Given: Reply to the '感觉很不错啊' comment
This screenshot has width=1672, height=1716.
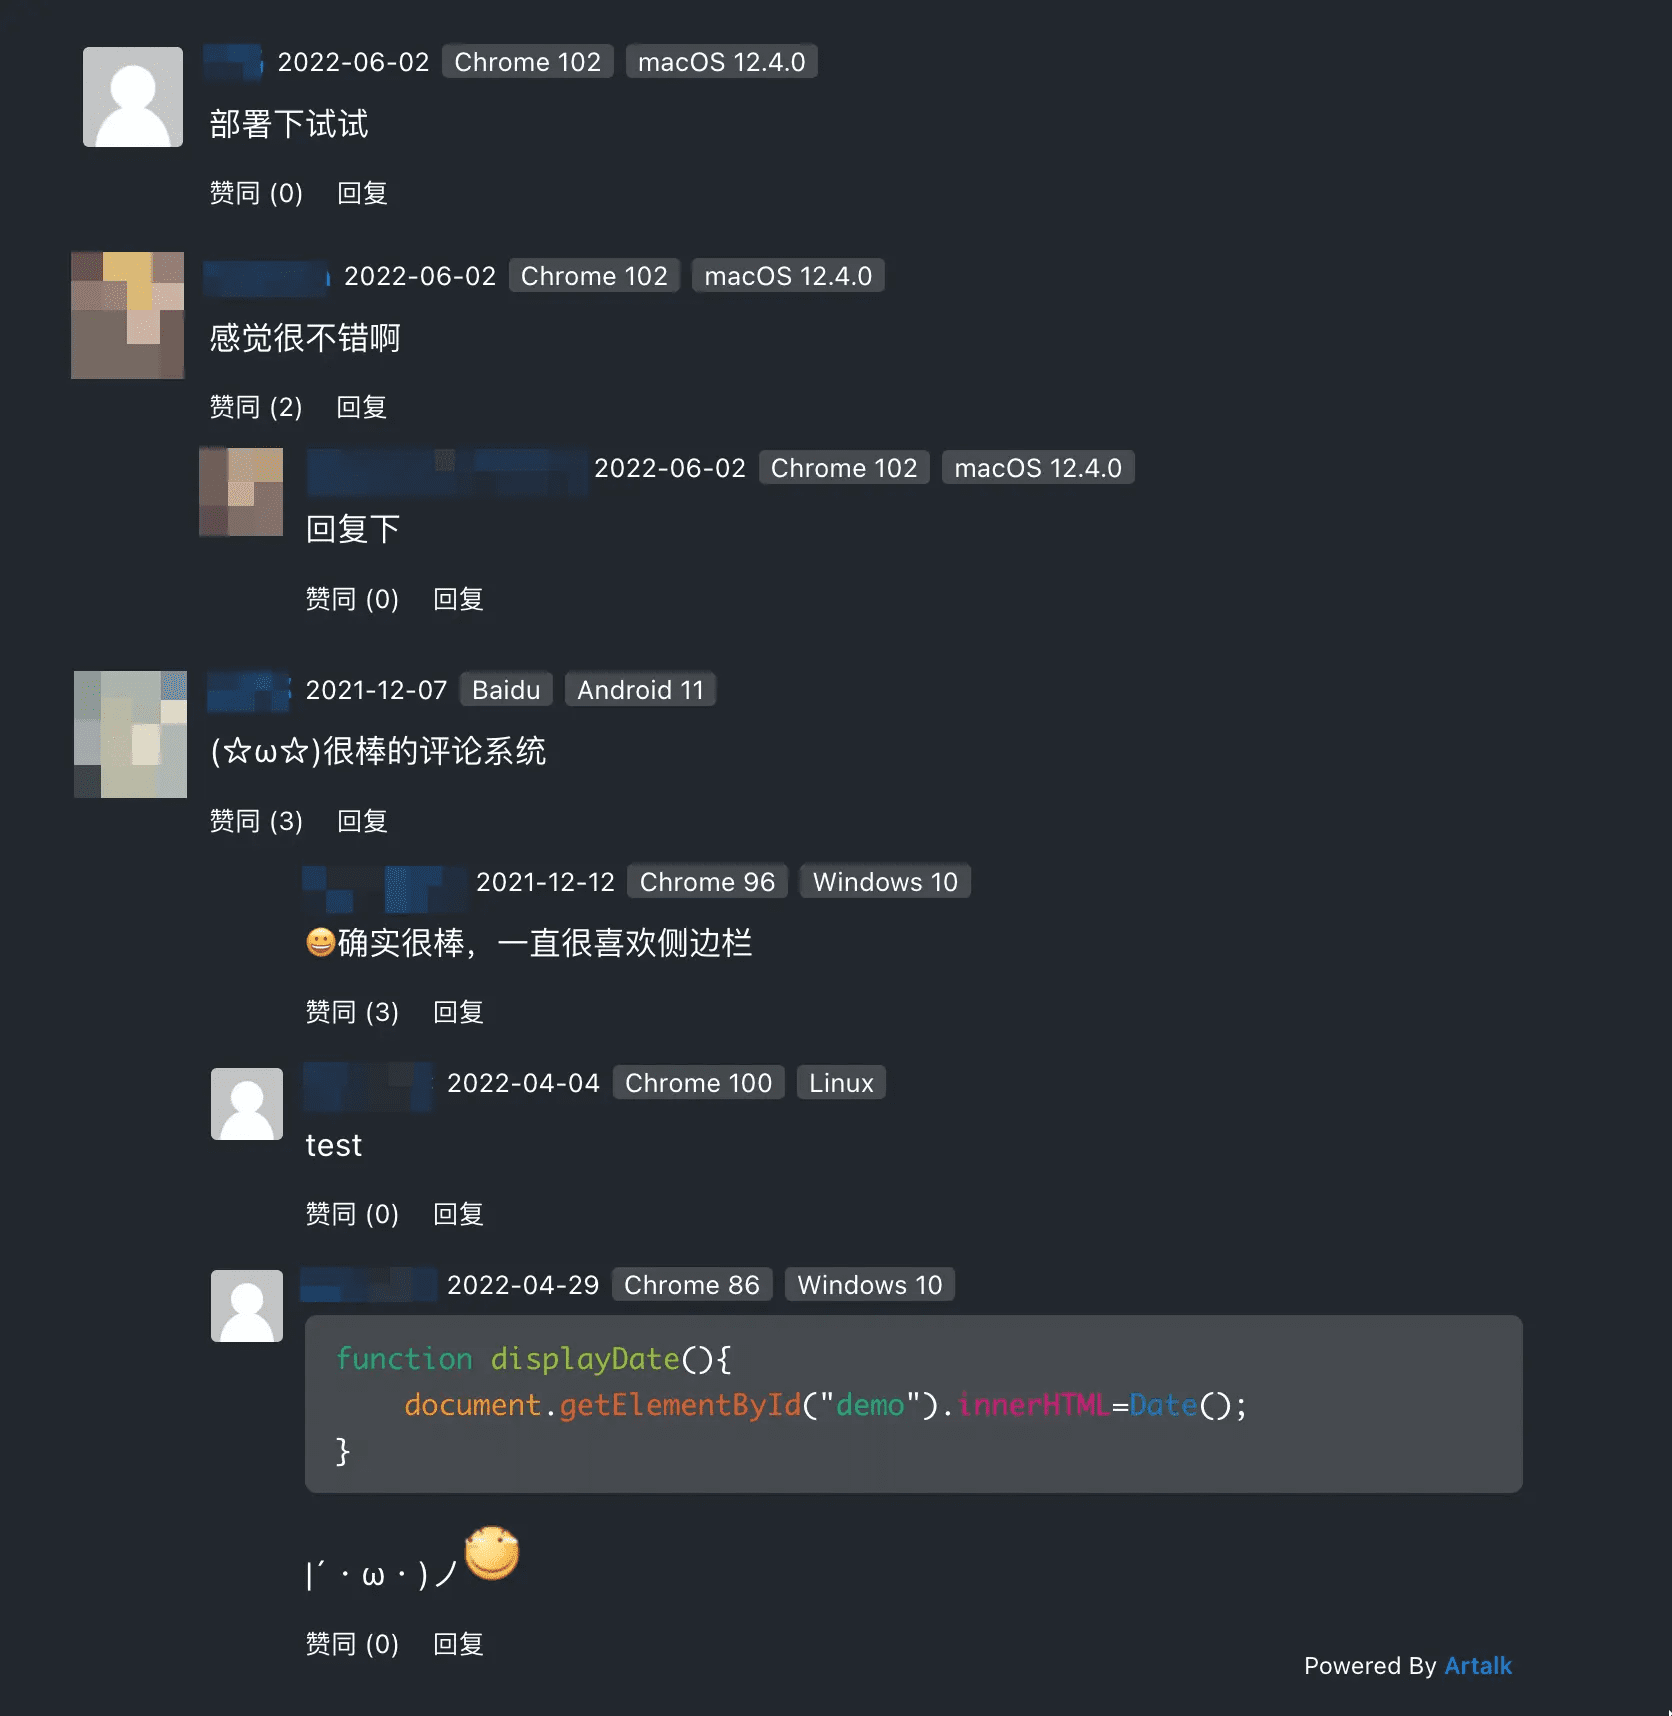Looking at the screenshot, I should click(362, 407).
